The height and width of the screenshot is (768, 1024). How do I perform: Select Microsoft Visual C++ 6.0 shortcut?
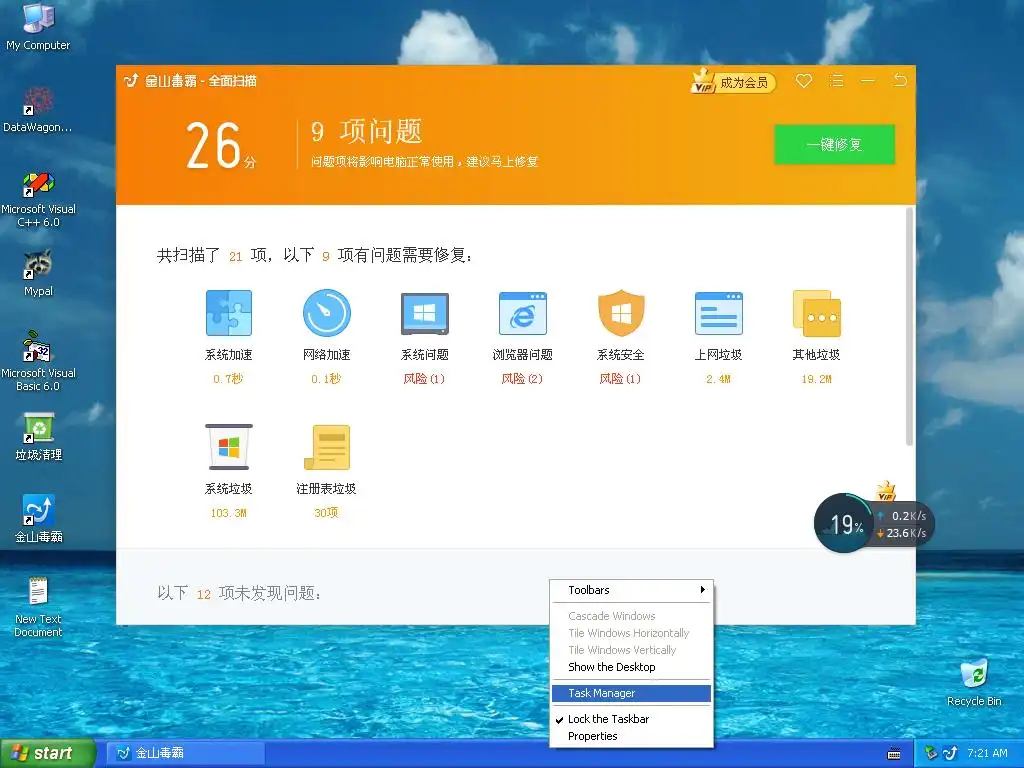(x=38, y=198)
